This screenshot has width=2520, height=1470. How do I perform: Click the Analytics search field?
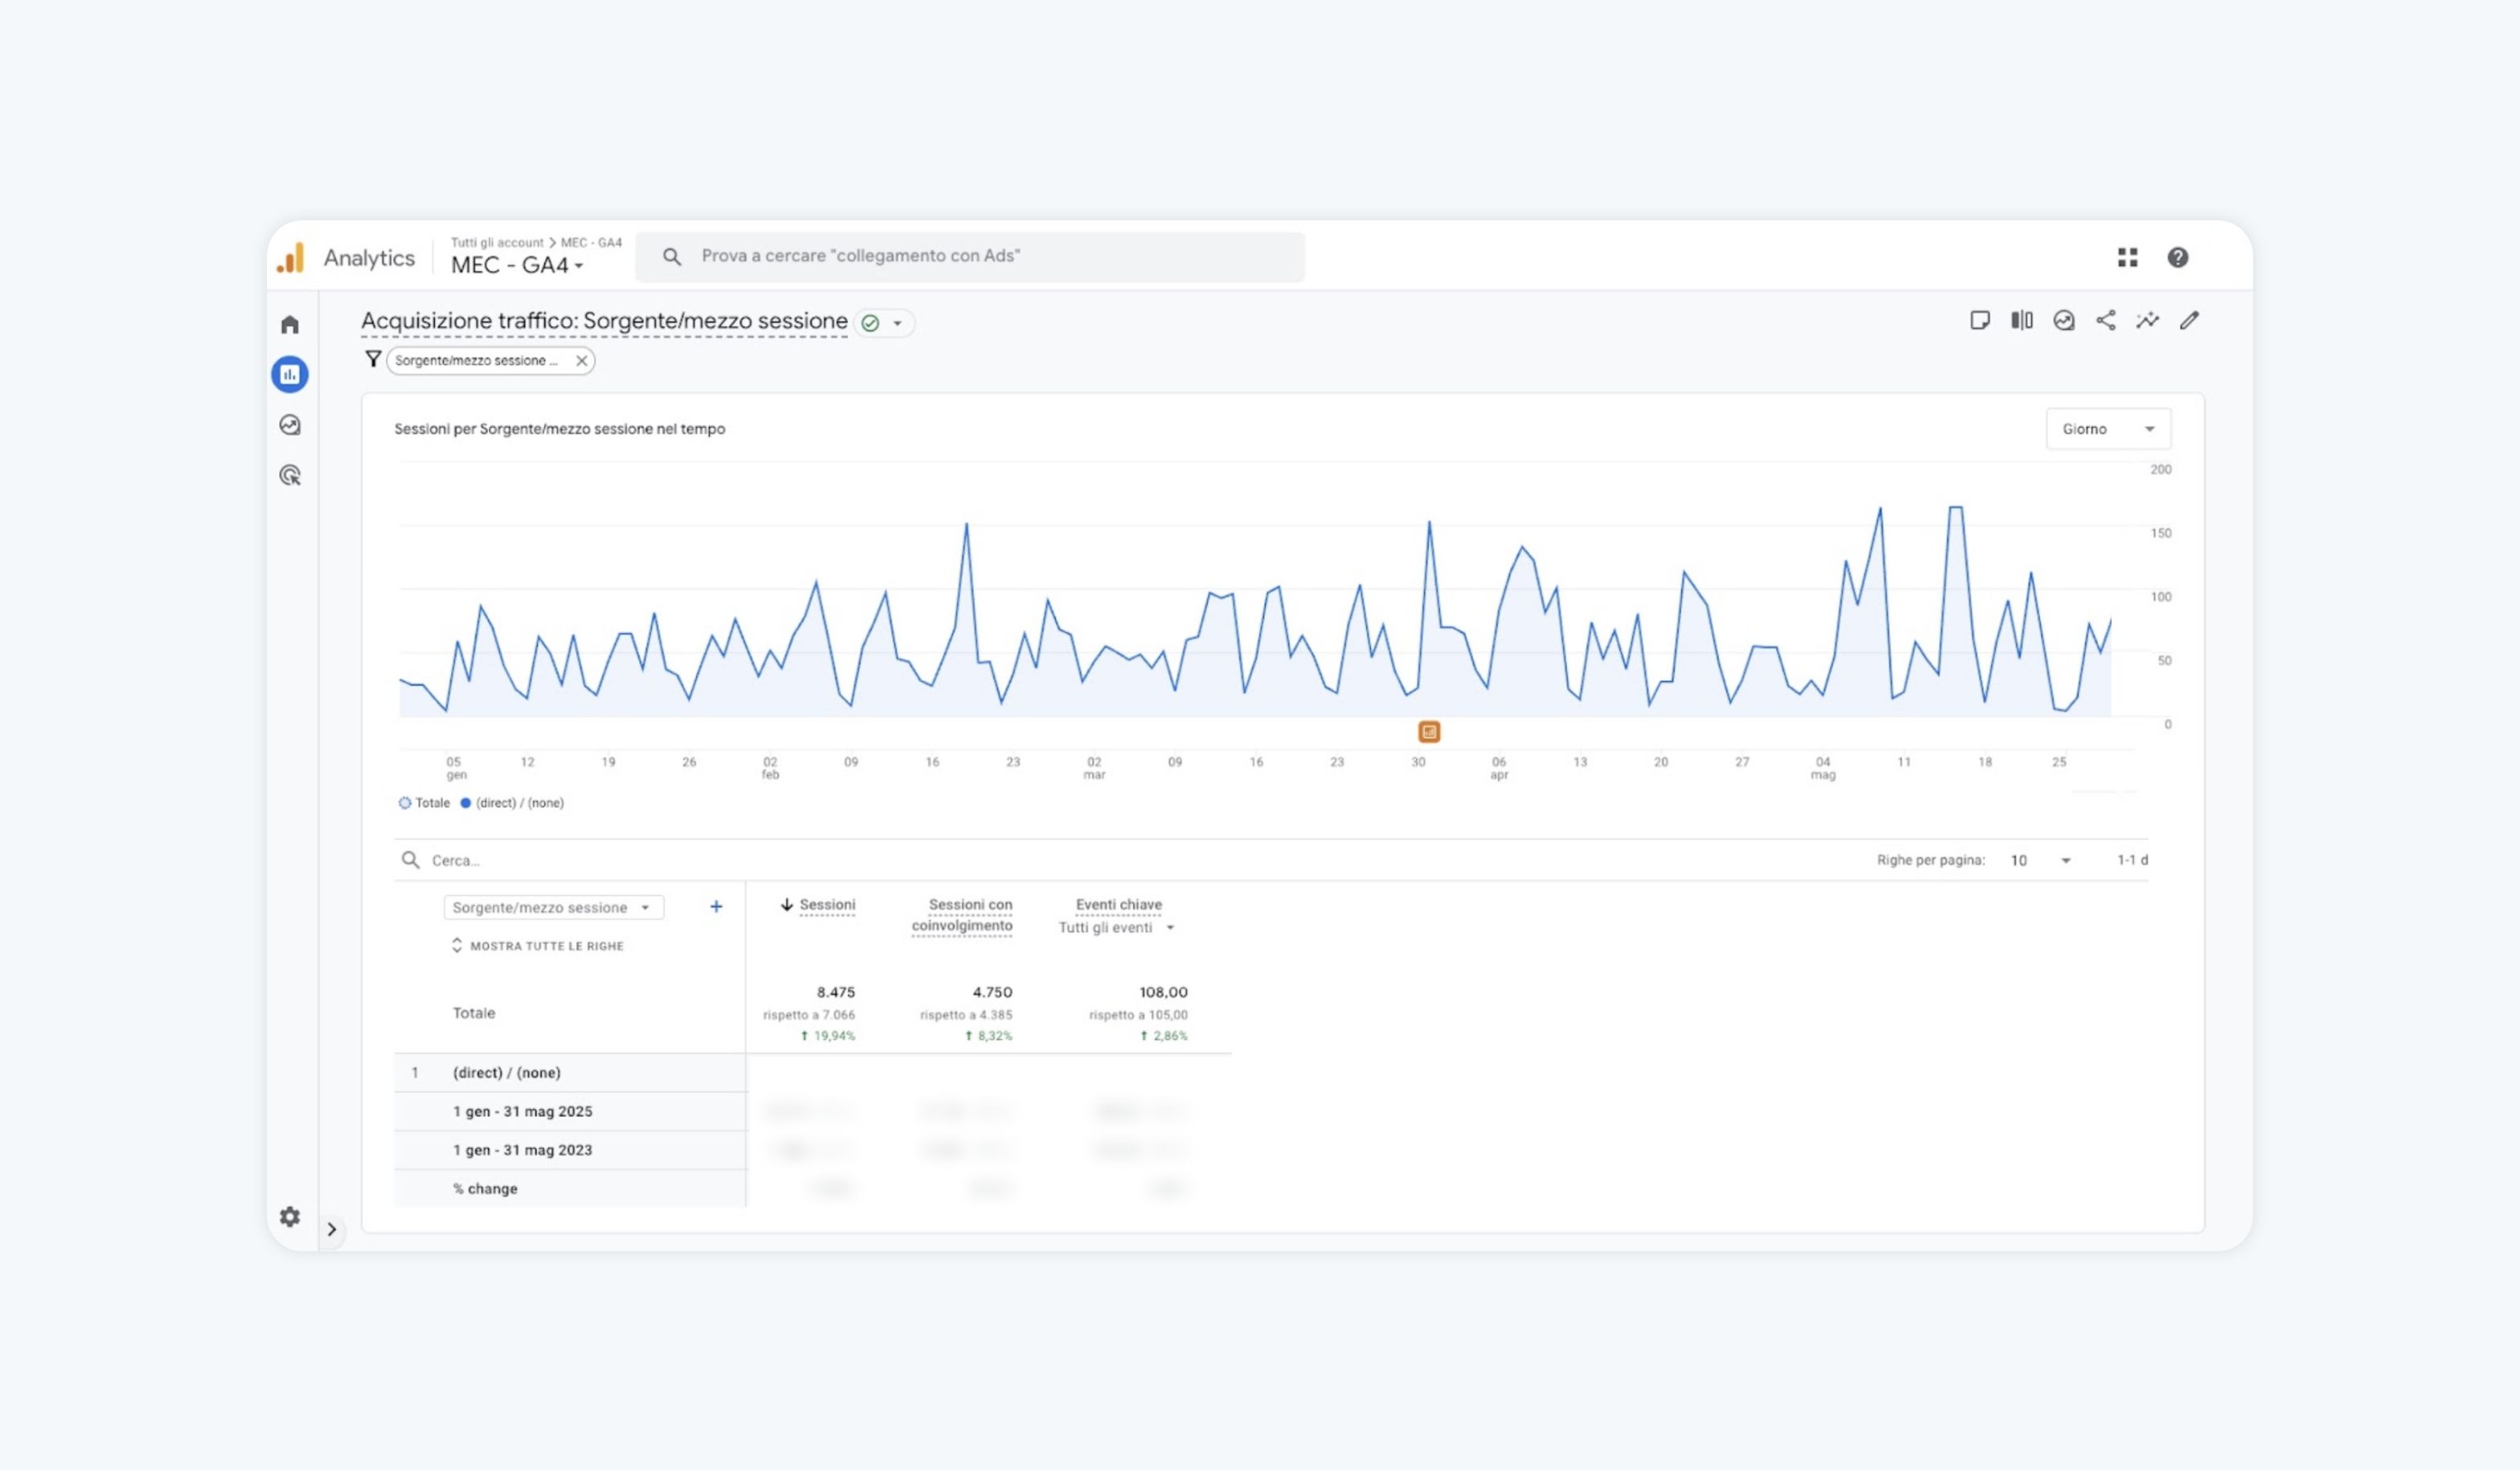click(x=970, y=256)
